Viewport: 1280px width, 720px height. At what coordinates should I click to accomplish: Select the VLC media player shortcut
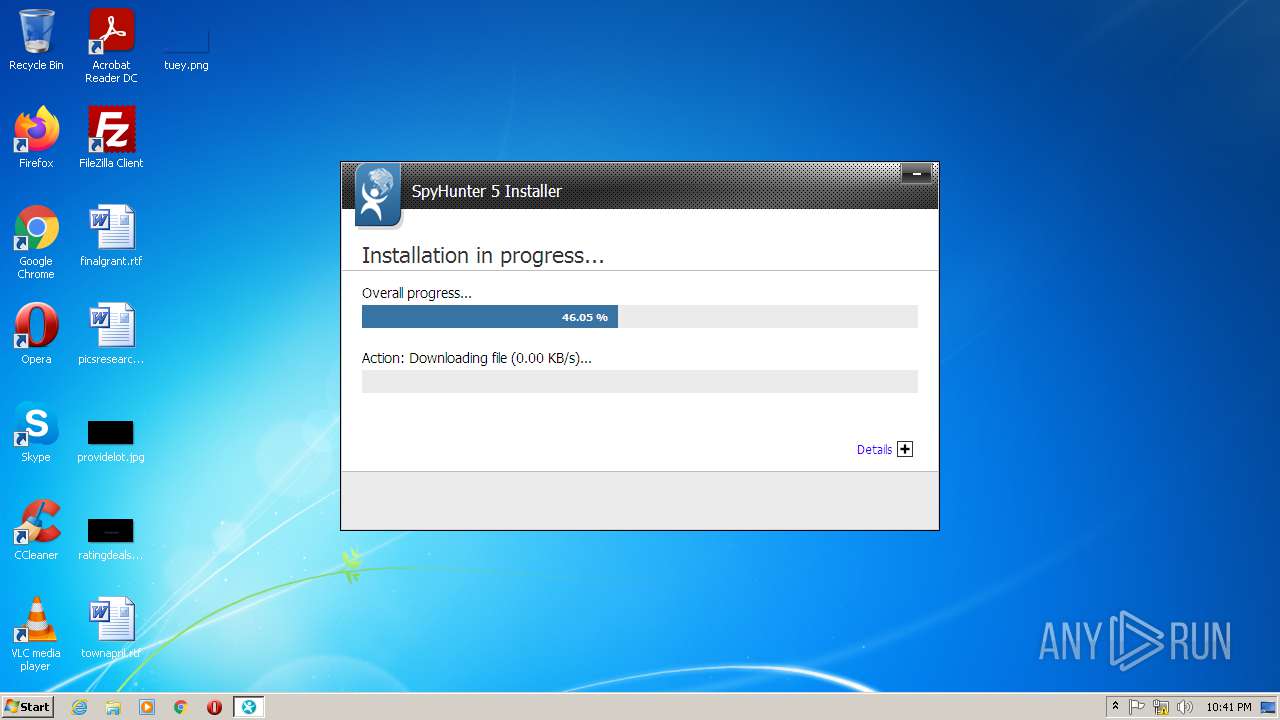[x=36, y=634]
